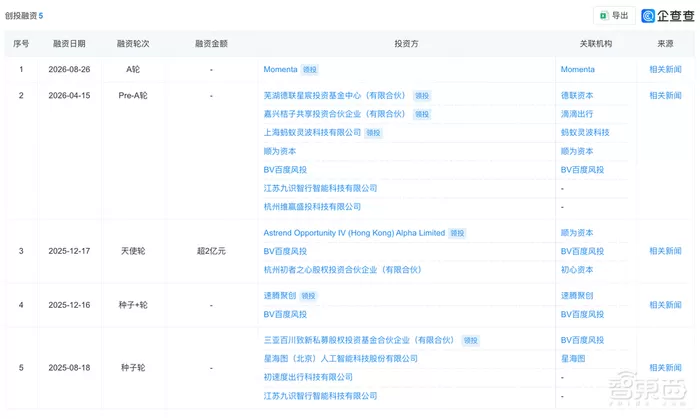Open 相关新闻 for the A轮 row
The width and height of the screenshot is (700, 419).
click(665, 69)
